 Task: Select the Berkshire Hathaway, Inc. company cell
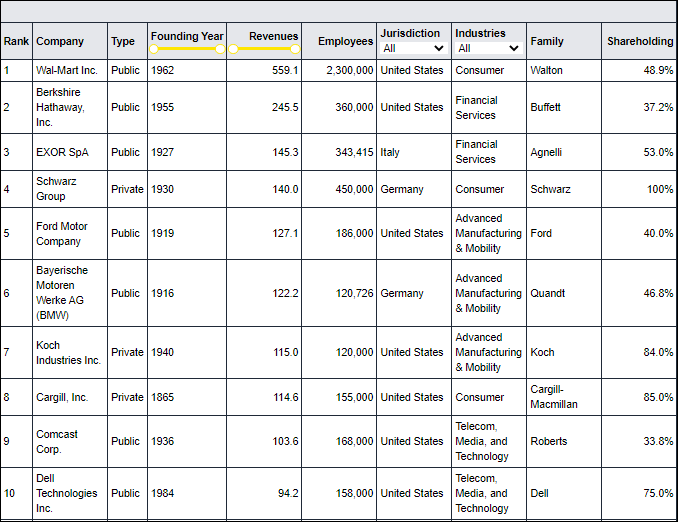62,107
